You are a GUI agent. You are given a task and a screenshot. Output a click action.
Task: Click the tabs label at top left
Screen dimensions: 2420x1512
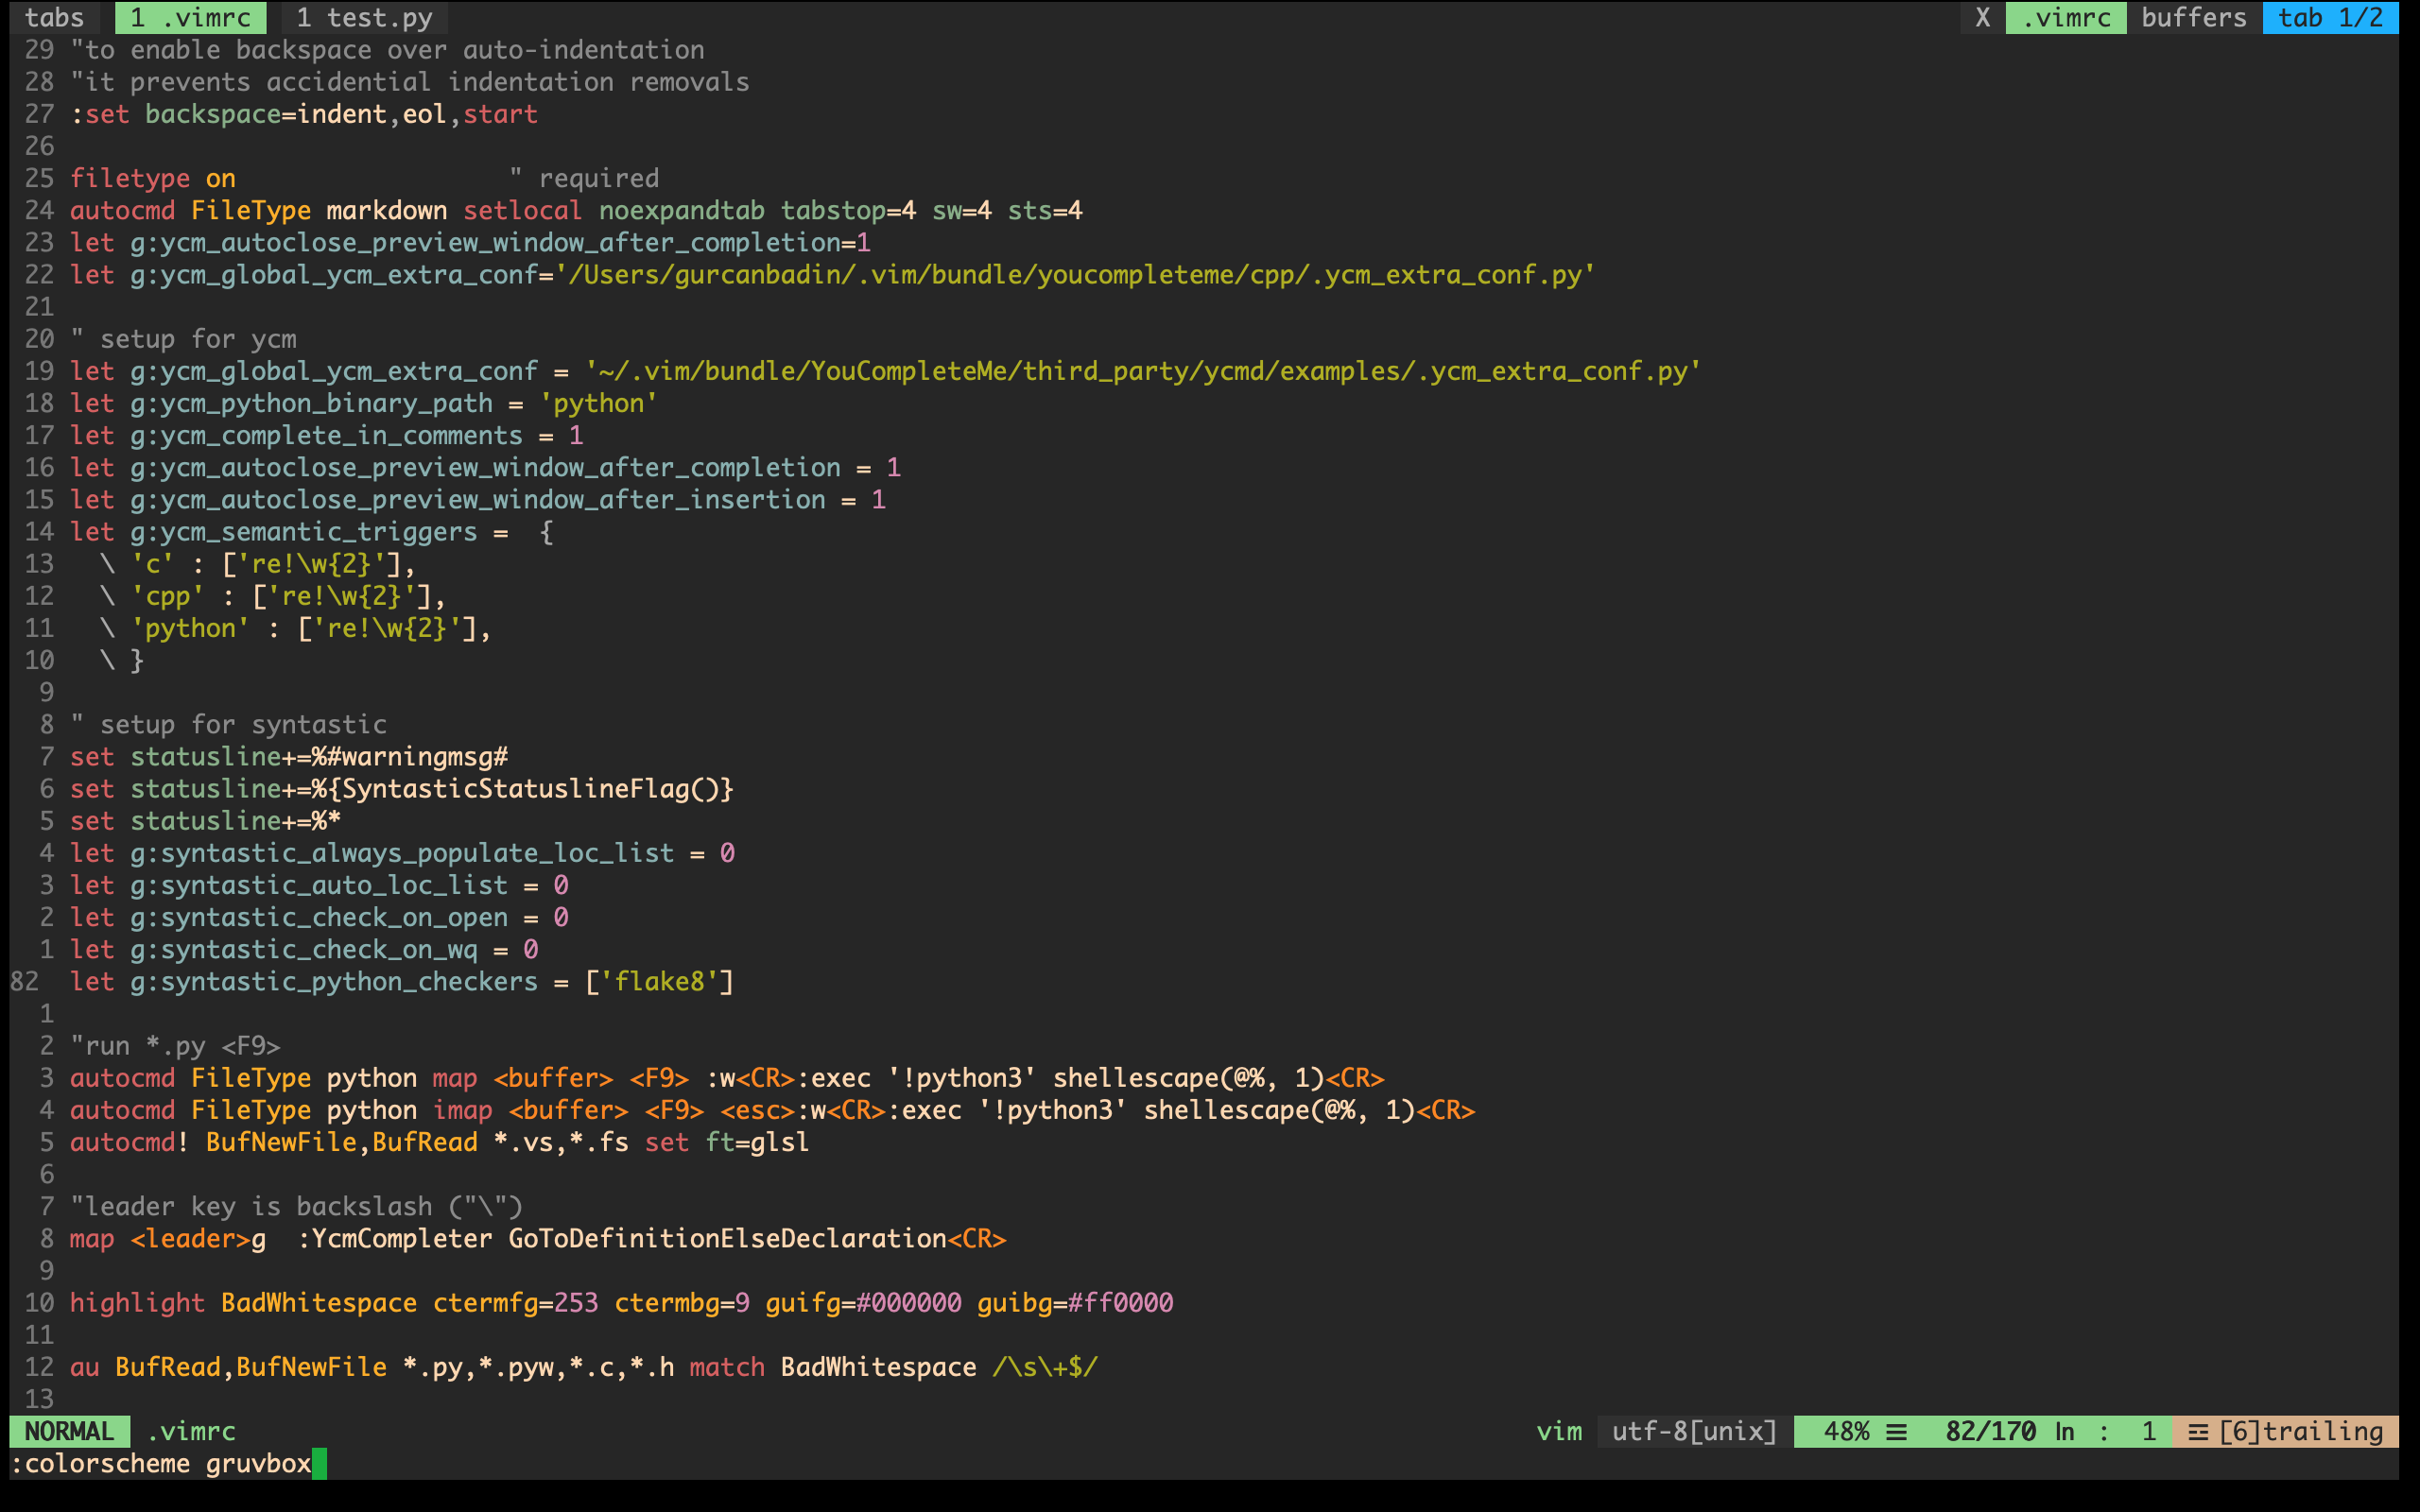tap(54, 17)
